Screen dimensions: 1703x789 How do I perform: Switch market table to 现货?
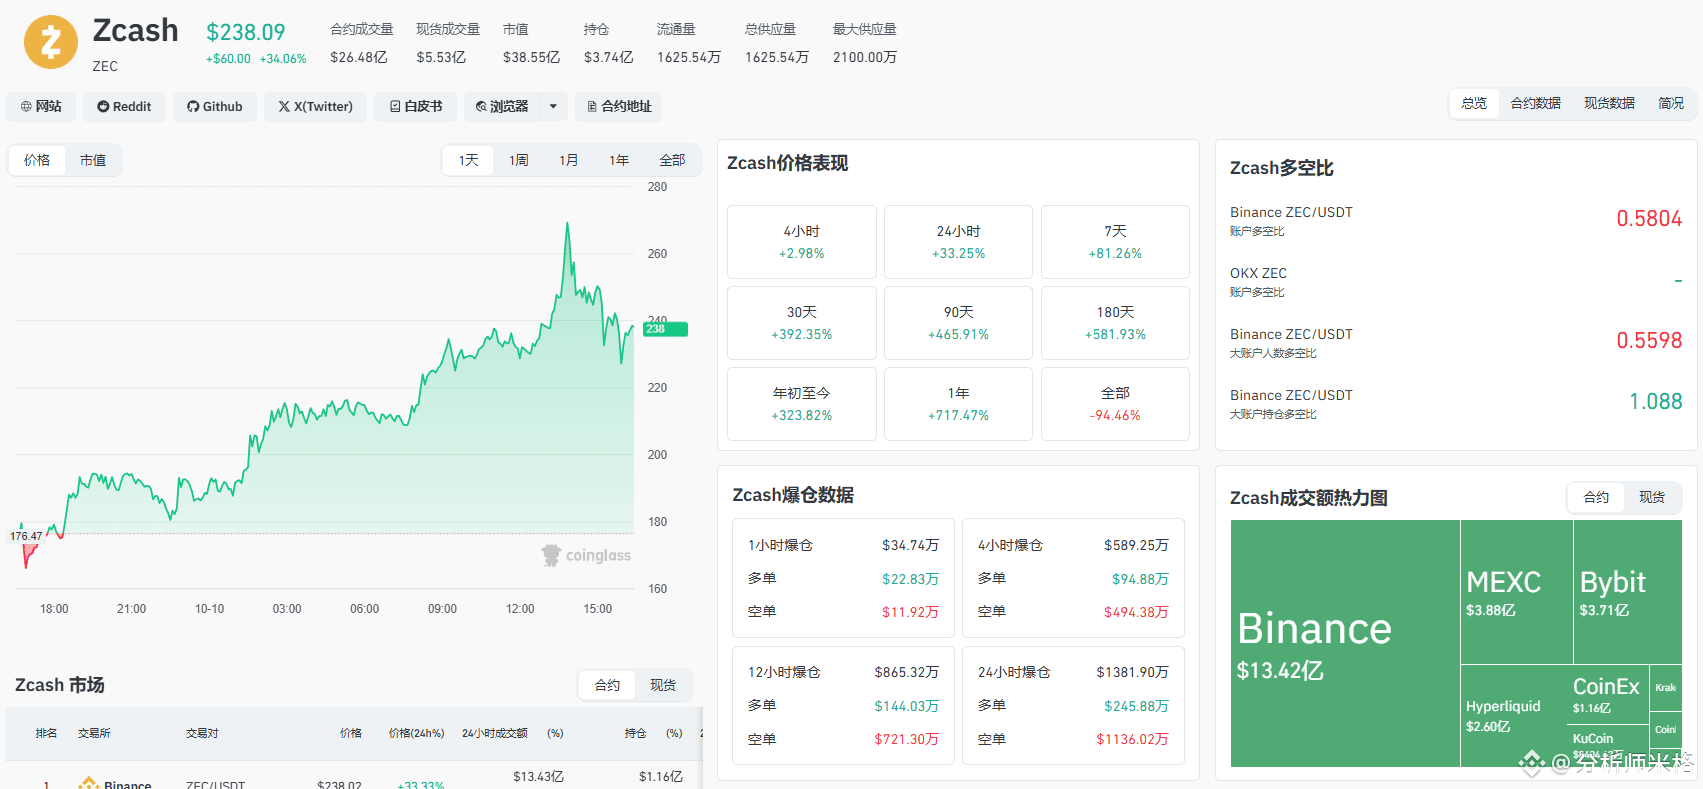[663, 685]
